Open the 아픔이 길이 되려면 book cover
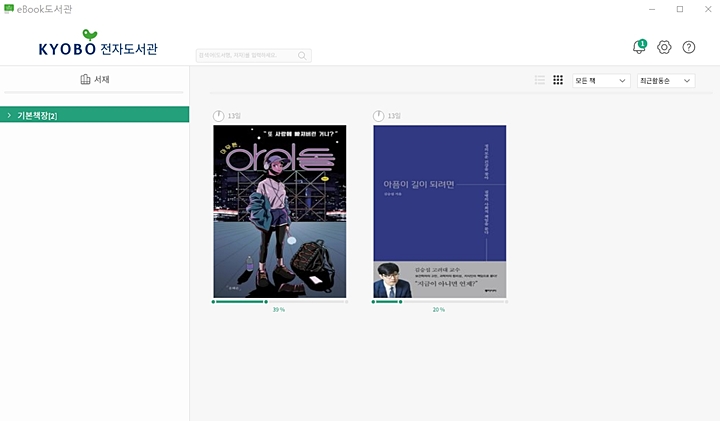The height and width of the screenshot is (421, 720). (x=440, y=211)
